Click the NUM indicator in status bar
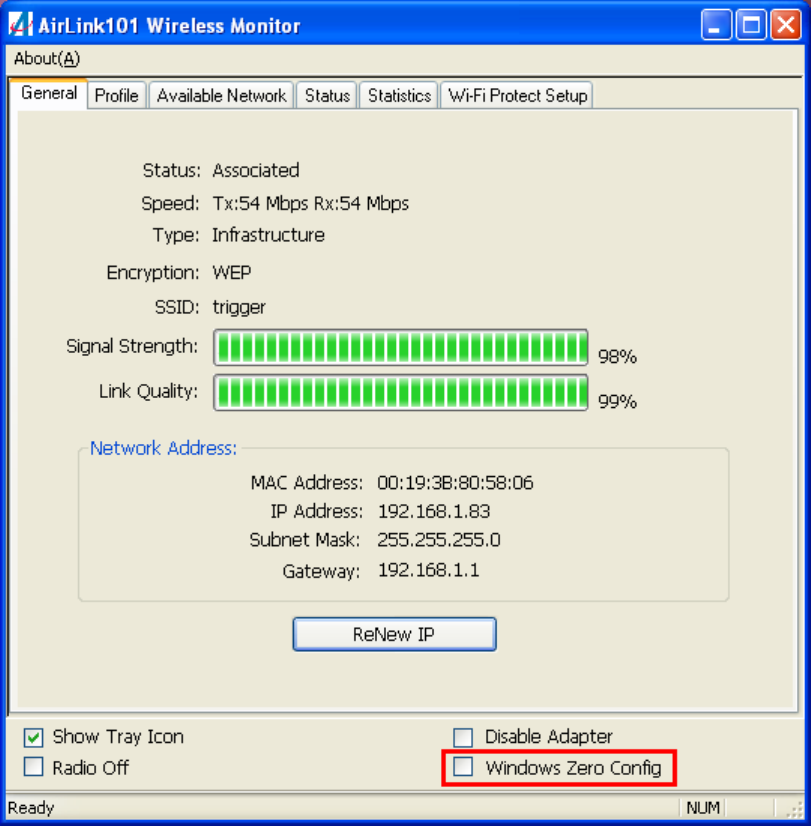Screen dimensions: 811x826 703,808
